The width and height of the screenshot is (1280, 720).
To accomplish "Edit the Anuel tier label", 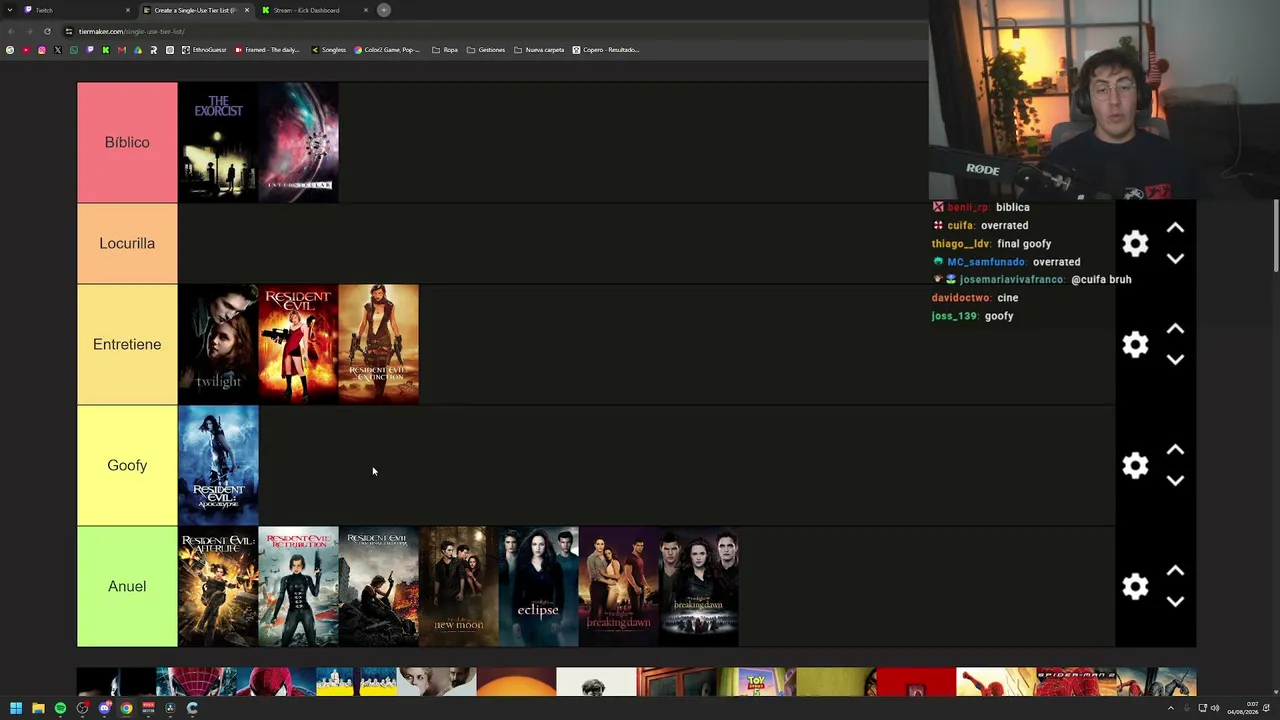I will [127, 586].
